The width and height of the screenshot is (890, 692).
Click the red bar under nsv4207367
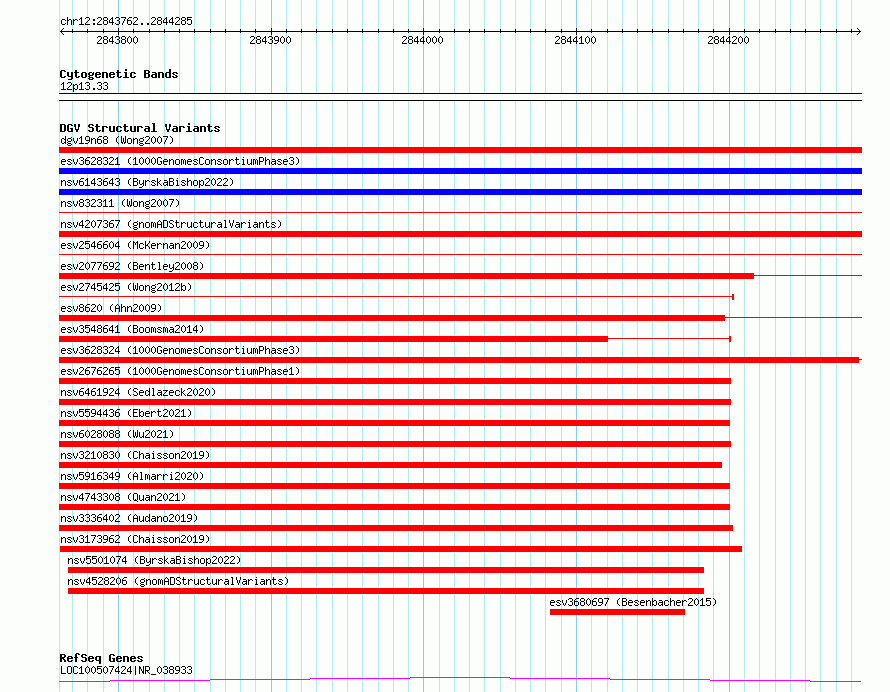[460, 234]
